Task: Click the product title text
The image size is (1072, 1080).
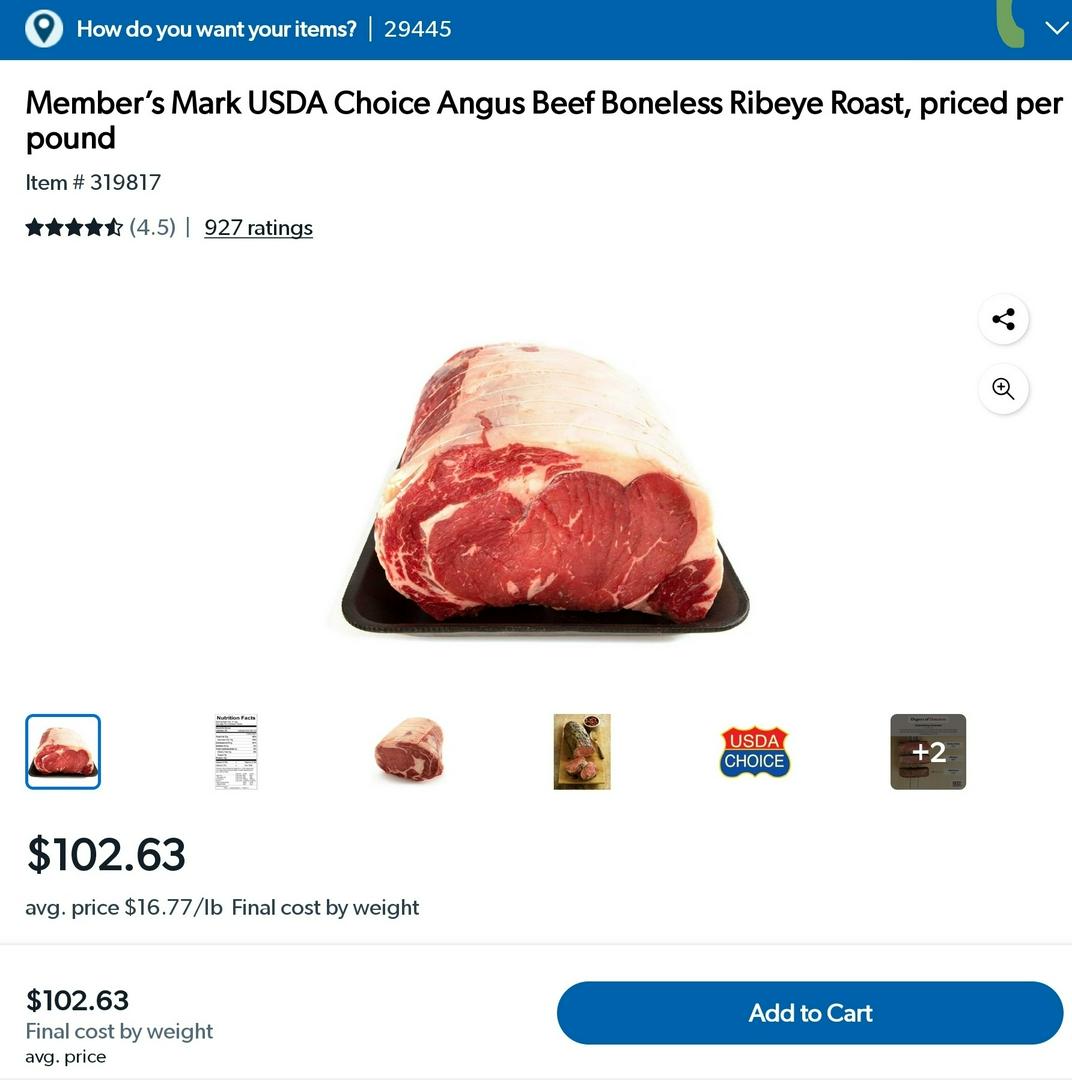Action: click(544, 121)
